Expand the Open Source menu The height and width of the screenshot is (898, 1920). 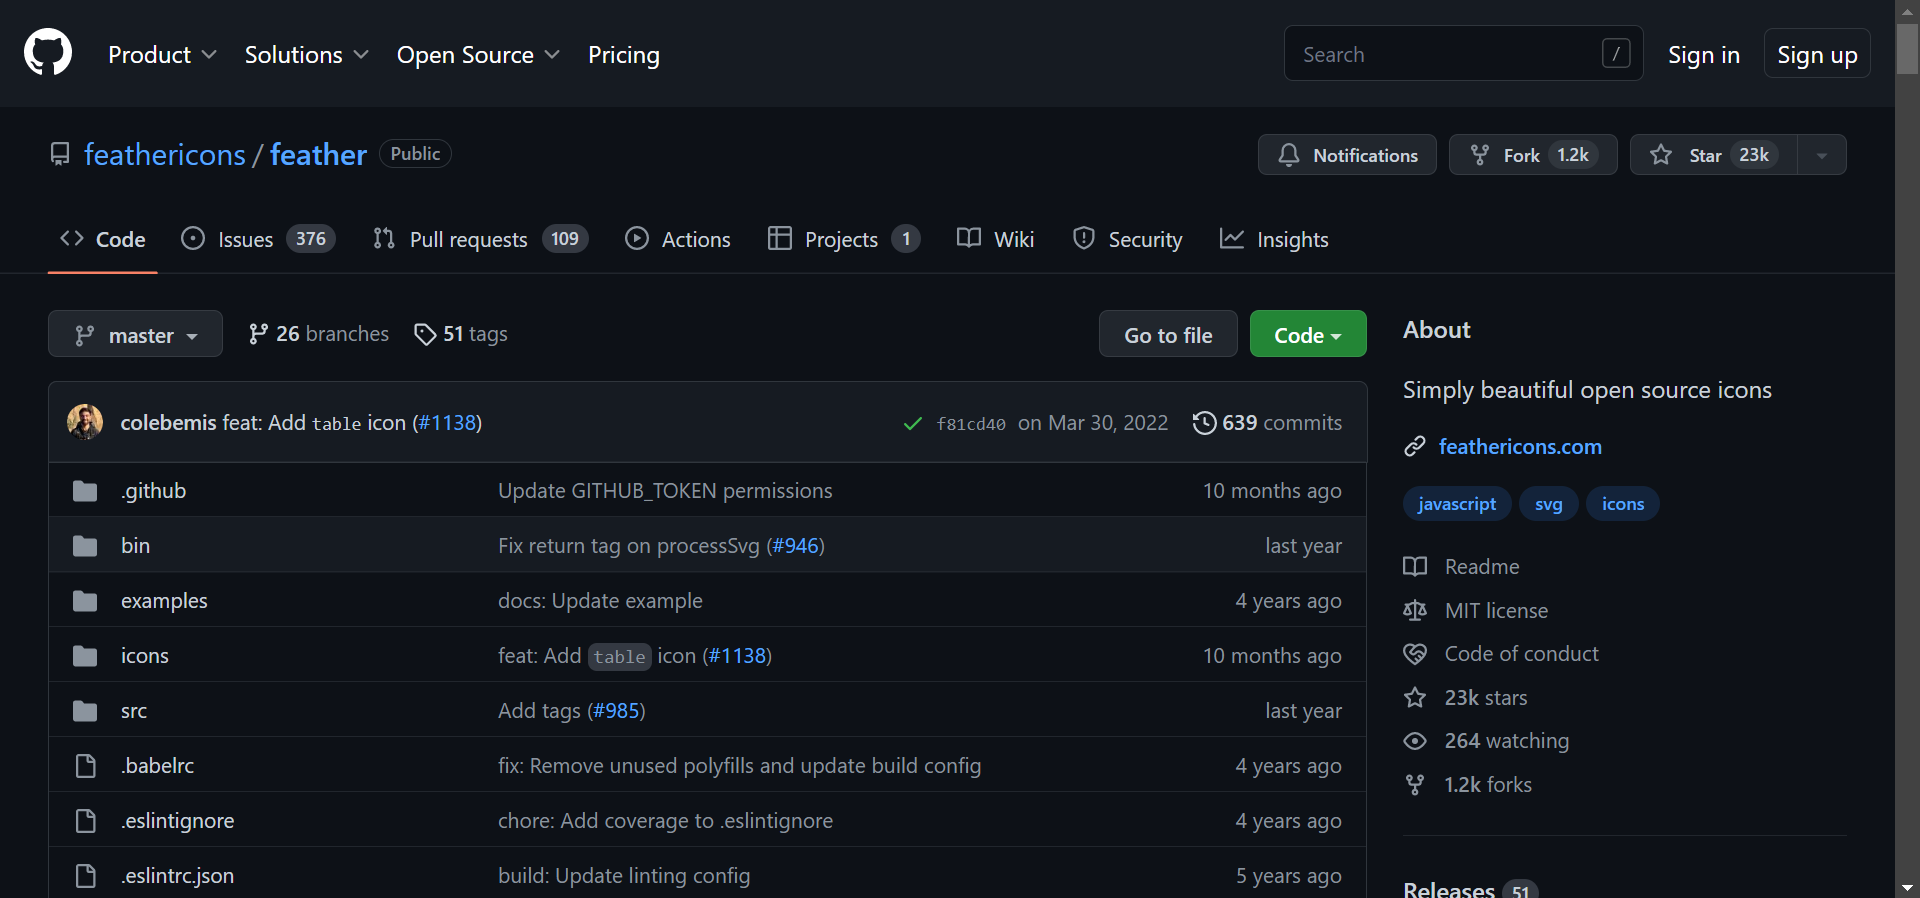click(478, 55)
